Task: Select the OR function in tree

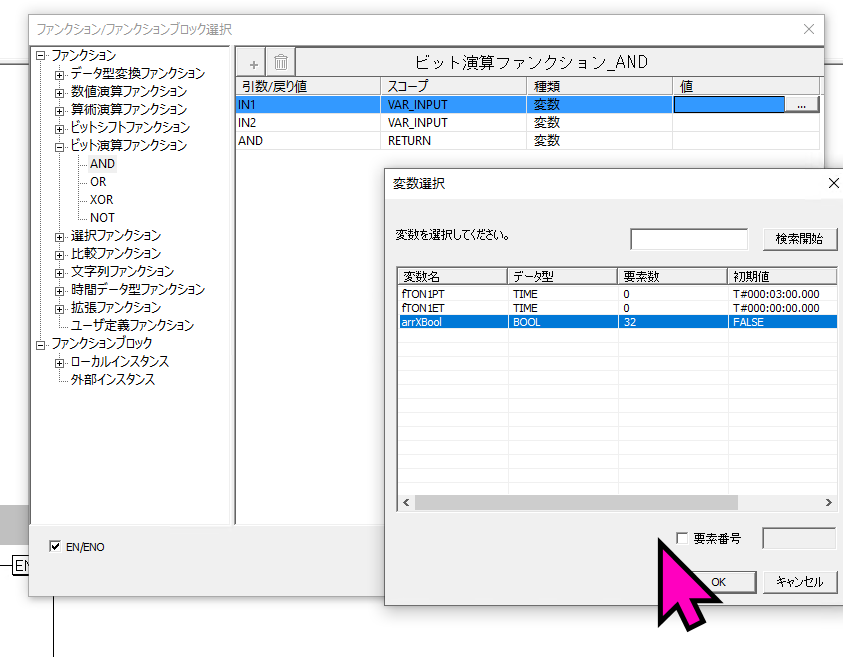Action: 98,182
